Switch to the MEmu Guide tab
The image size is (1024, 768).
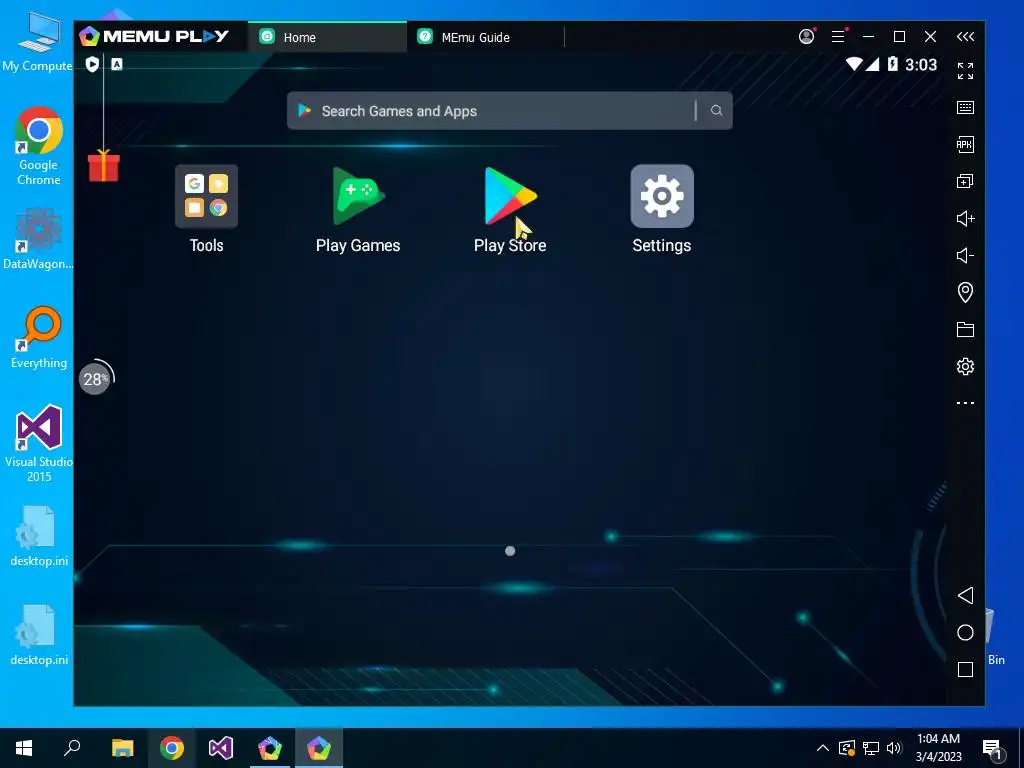(485, 37)
